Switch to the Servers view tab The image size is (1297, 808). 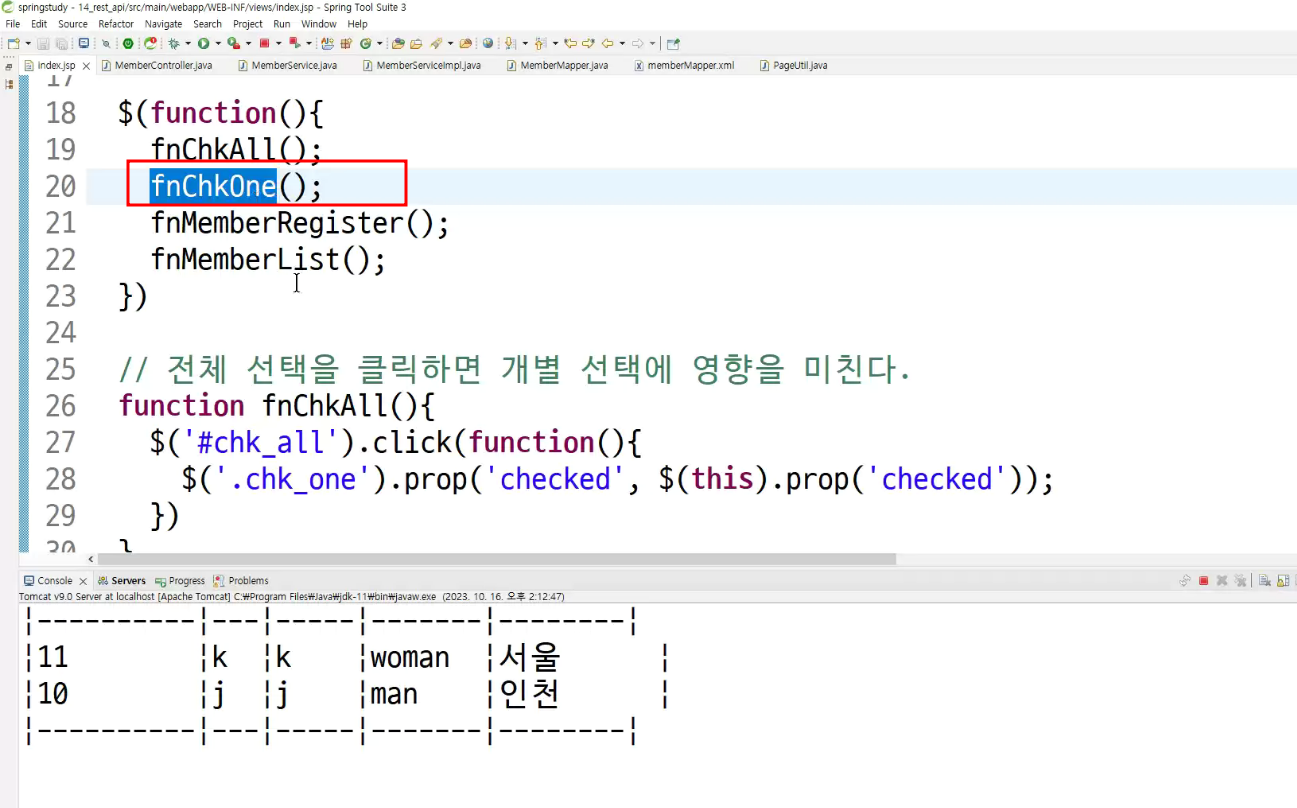tap(122, 581)
